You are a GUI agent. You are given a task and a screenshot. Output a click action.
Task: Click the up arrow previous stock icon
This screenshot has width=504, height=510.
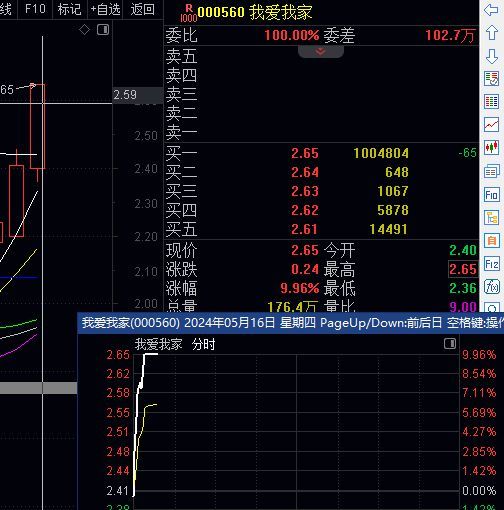click(x=492, y=33)
